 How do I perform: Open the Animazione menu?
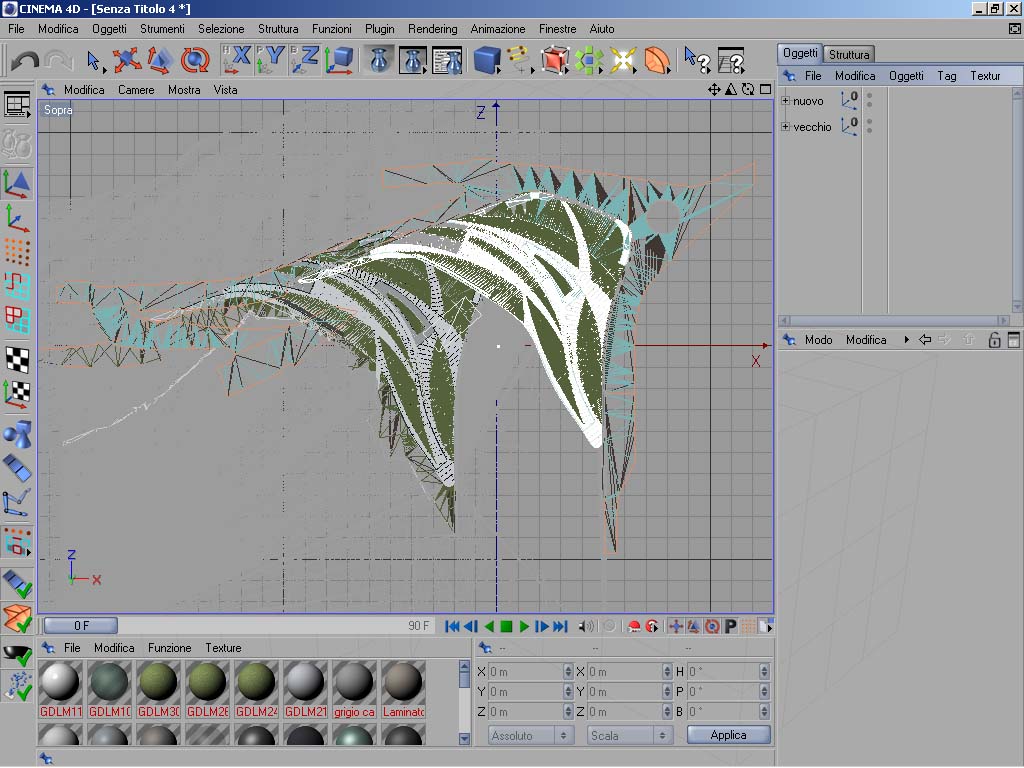(498, 29)
